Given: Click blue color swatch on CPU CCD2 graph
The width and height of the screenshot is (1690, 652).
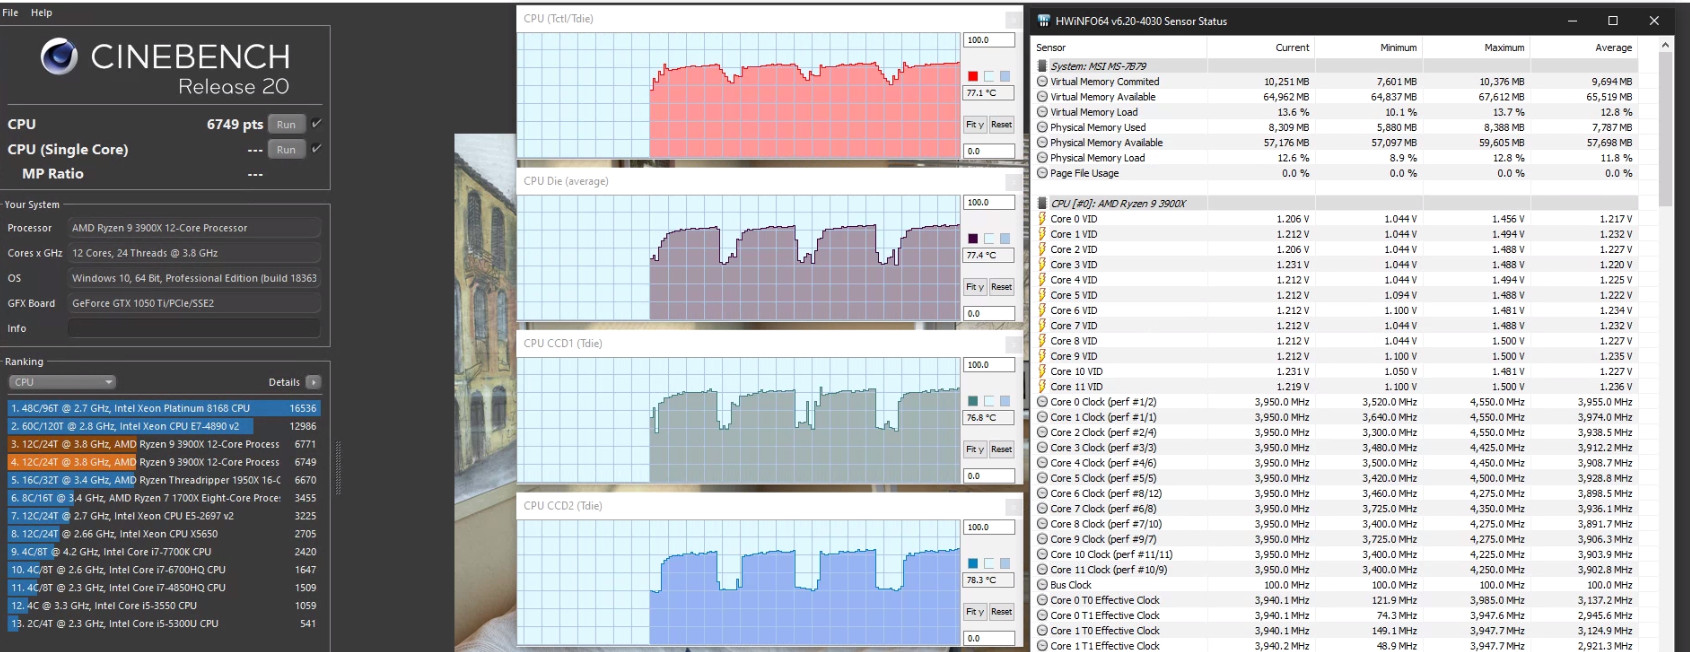Looking at the screenshot, I should tap(973, 563).
